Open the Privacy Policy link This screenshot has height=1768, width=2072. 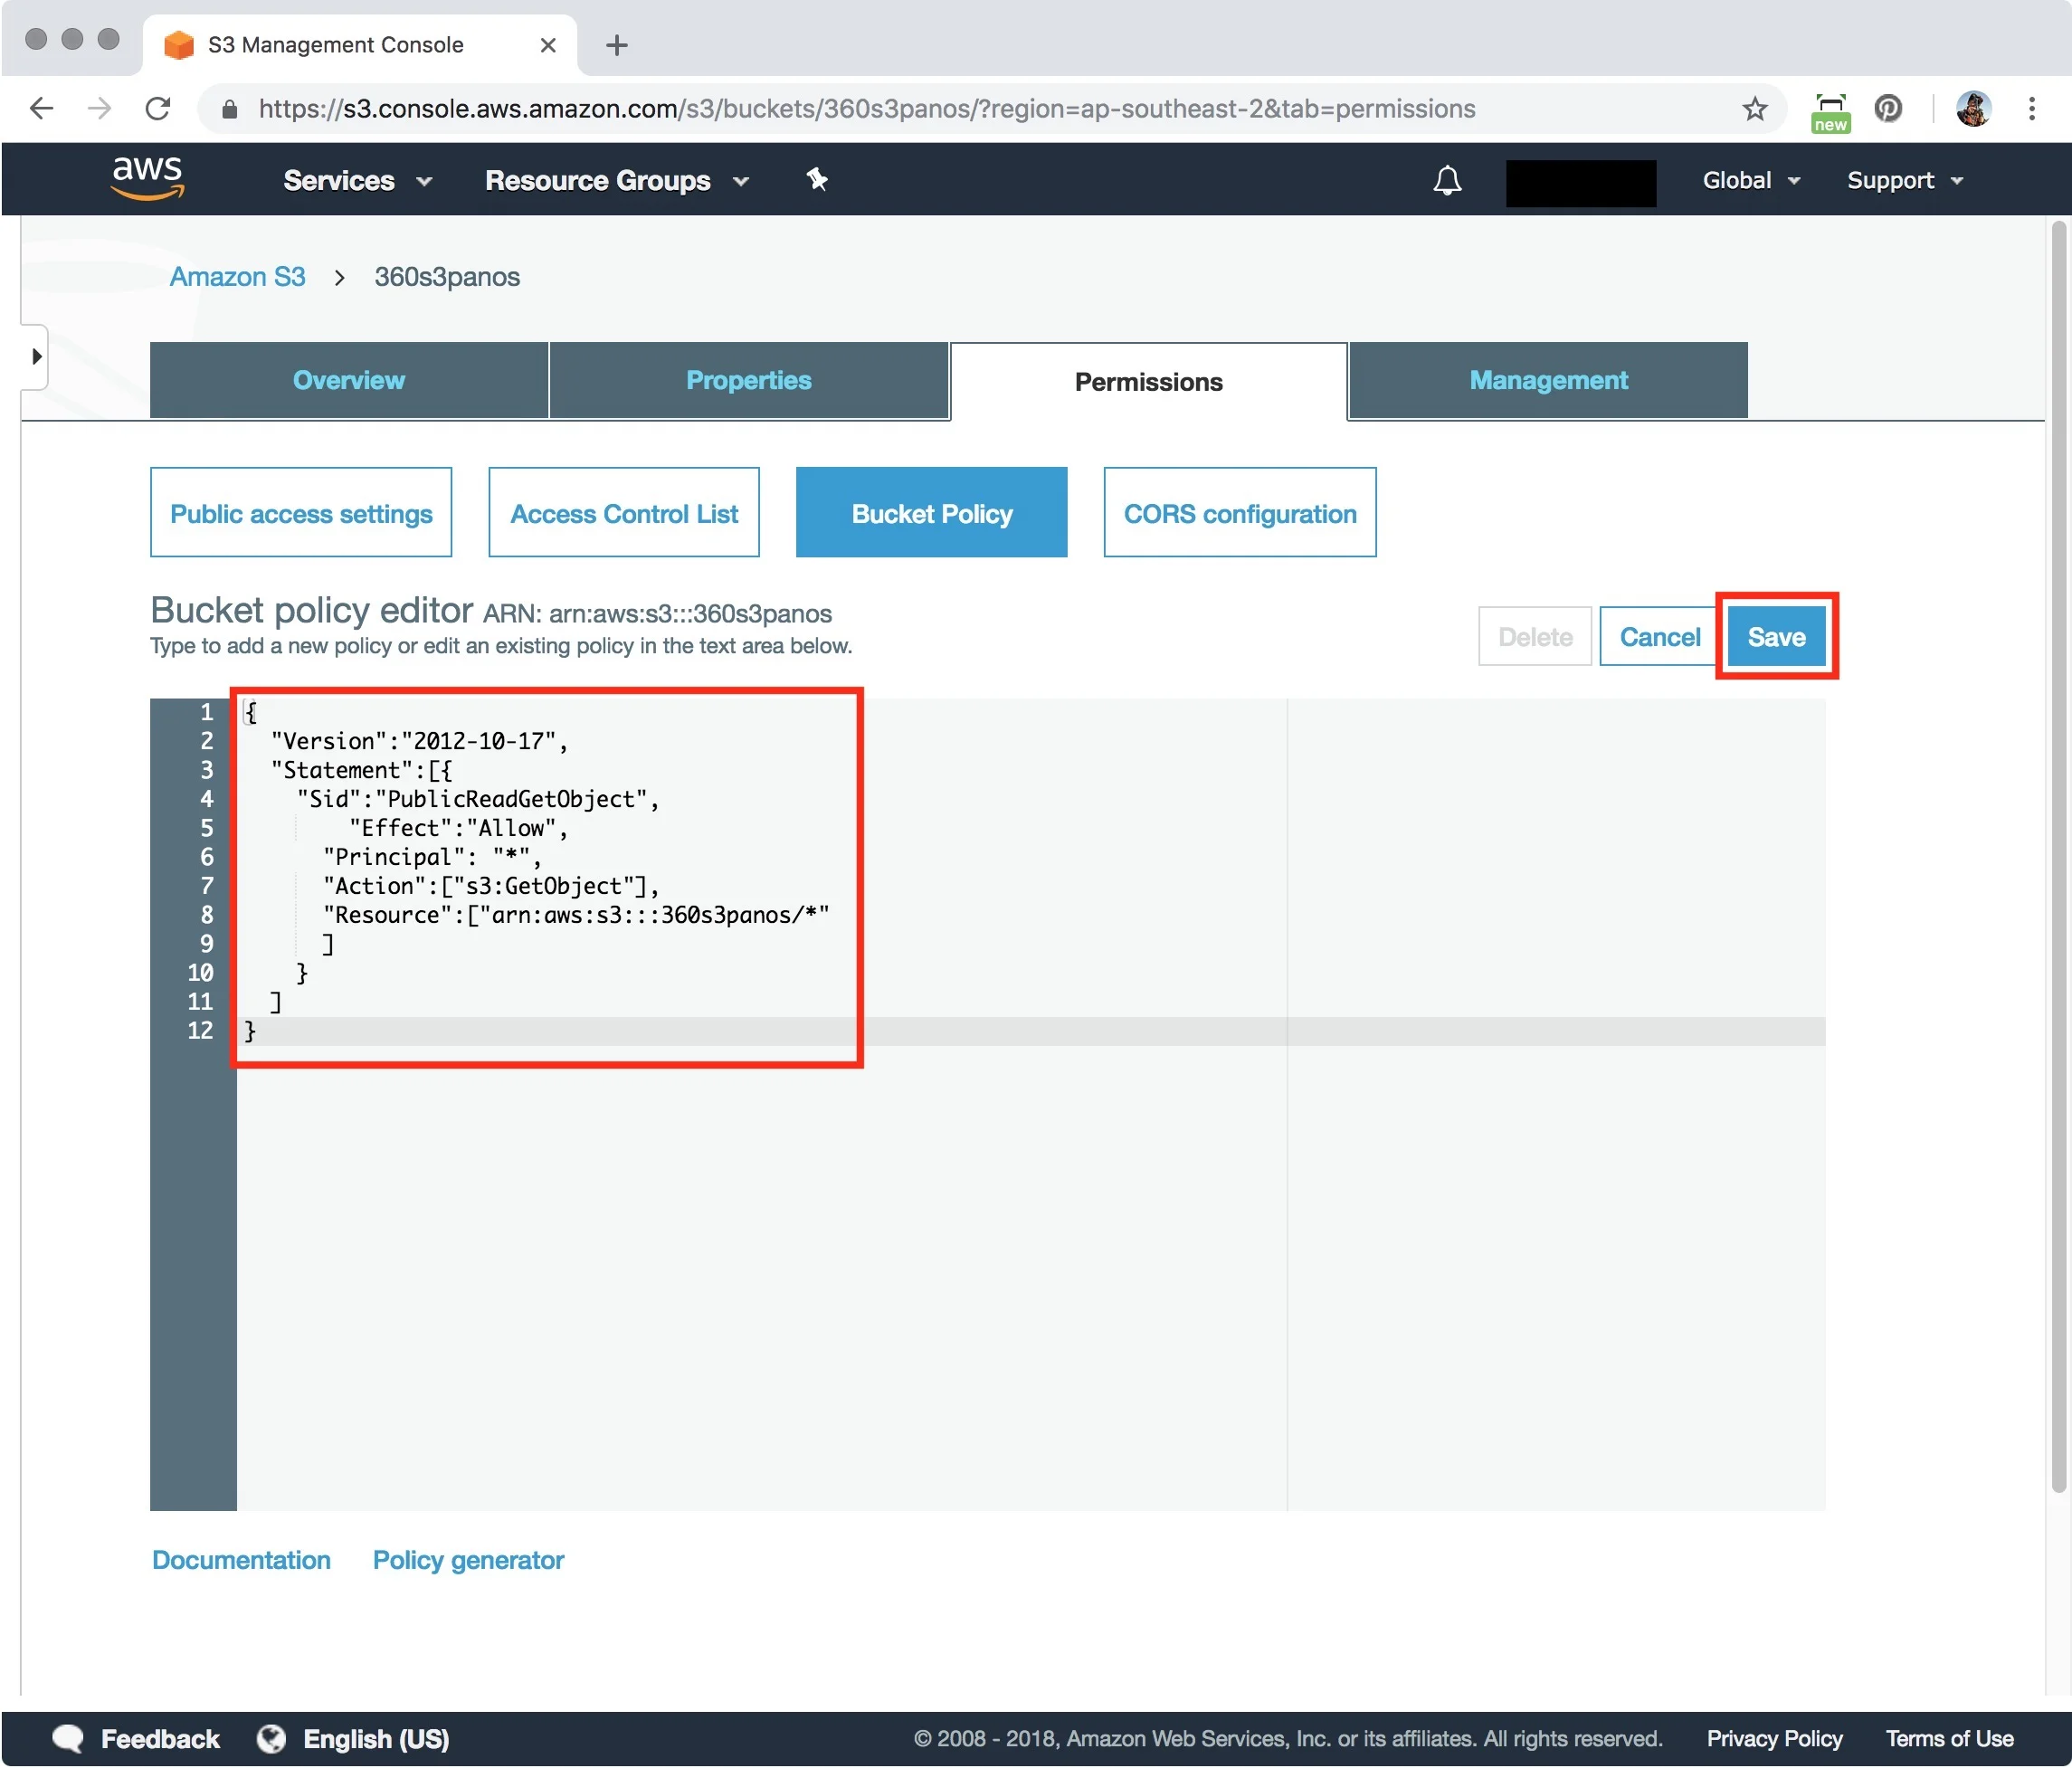[1774, 1738]
